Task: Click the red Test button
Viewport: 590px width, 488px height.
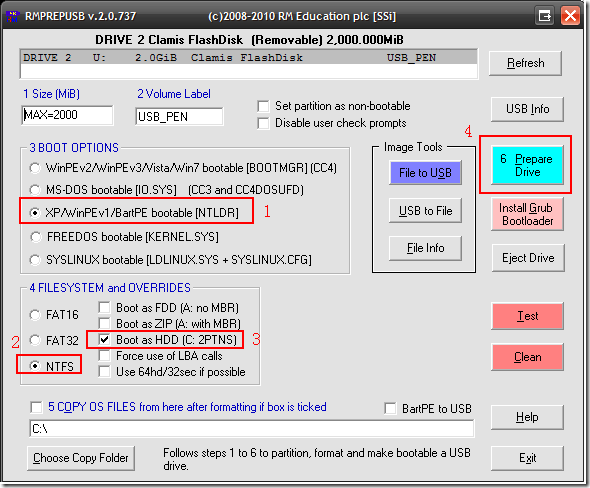Action: coord(527,316)
